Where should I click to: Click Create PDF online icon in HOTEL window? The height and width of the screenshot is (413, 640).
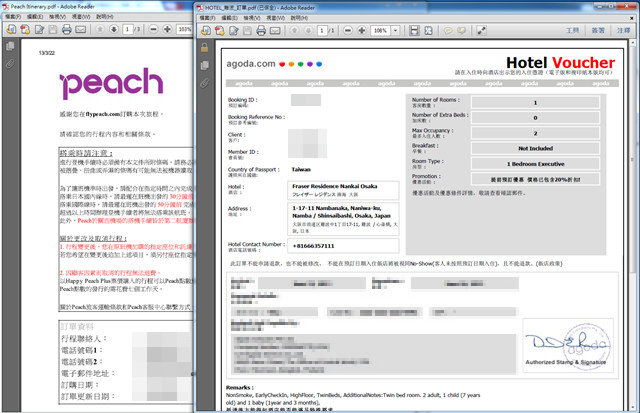point(220,31)
